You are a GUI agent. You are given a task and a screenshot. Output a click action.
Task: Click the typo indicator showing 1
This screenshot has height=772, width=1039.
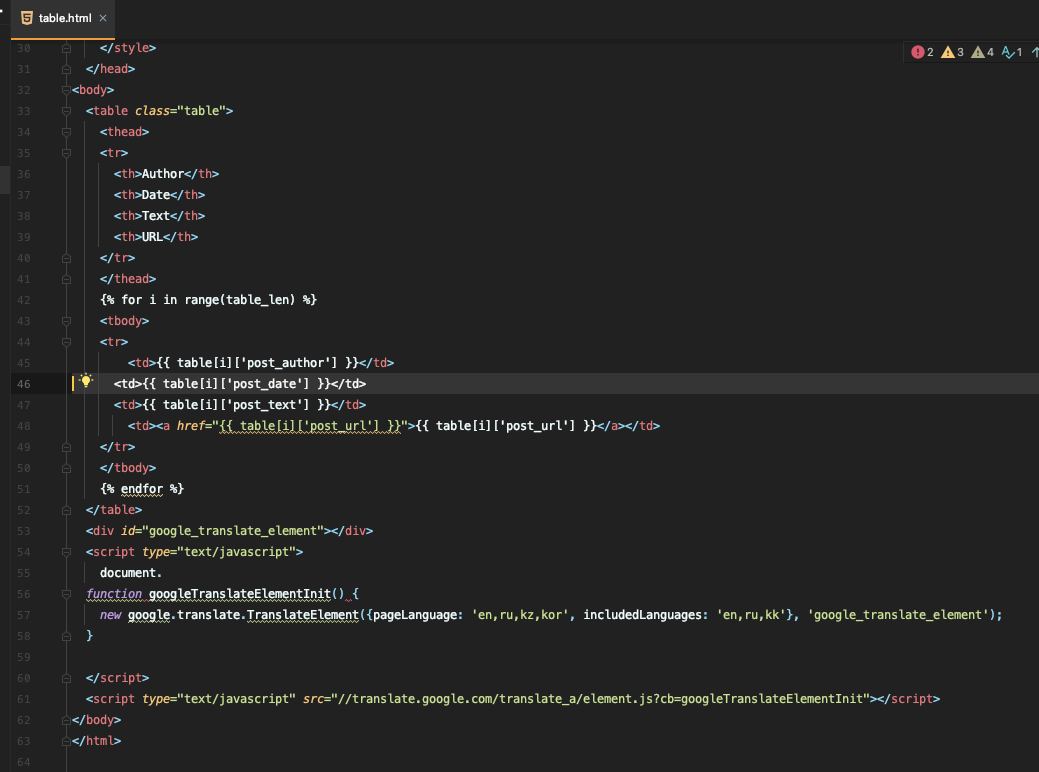pyautogui.click(x=1012, y=52)
